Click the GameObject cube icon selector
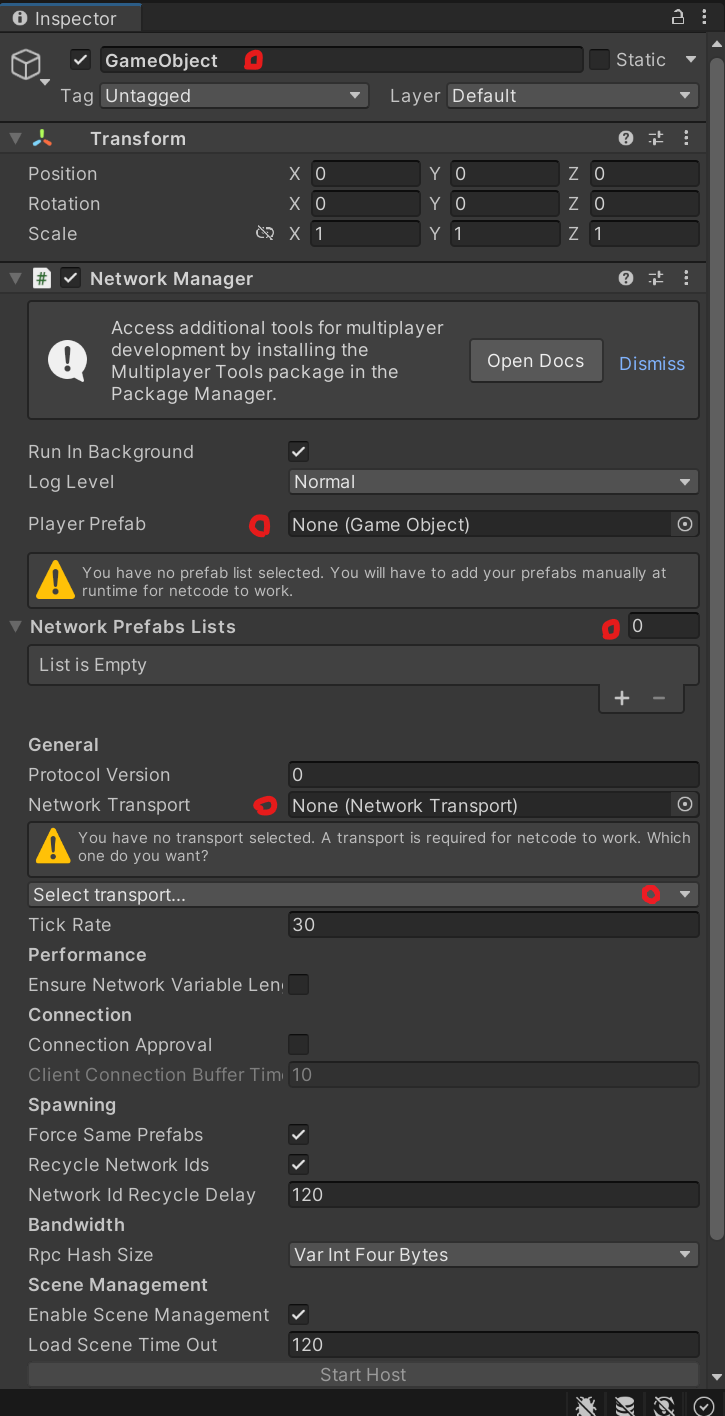The width and height of the screenshot is (725, 1416). point(25,66)
